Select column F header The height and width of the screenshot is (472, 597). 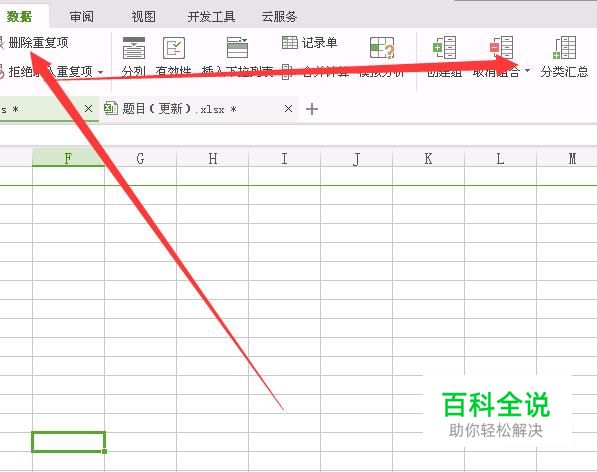(69, 158)
